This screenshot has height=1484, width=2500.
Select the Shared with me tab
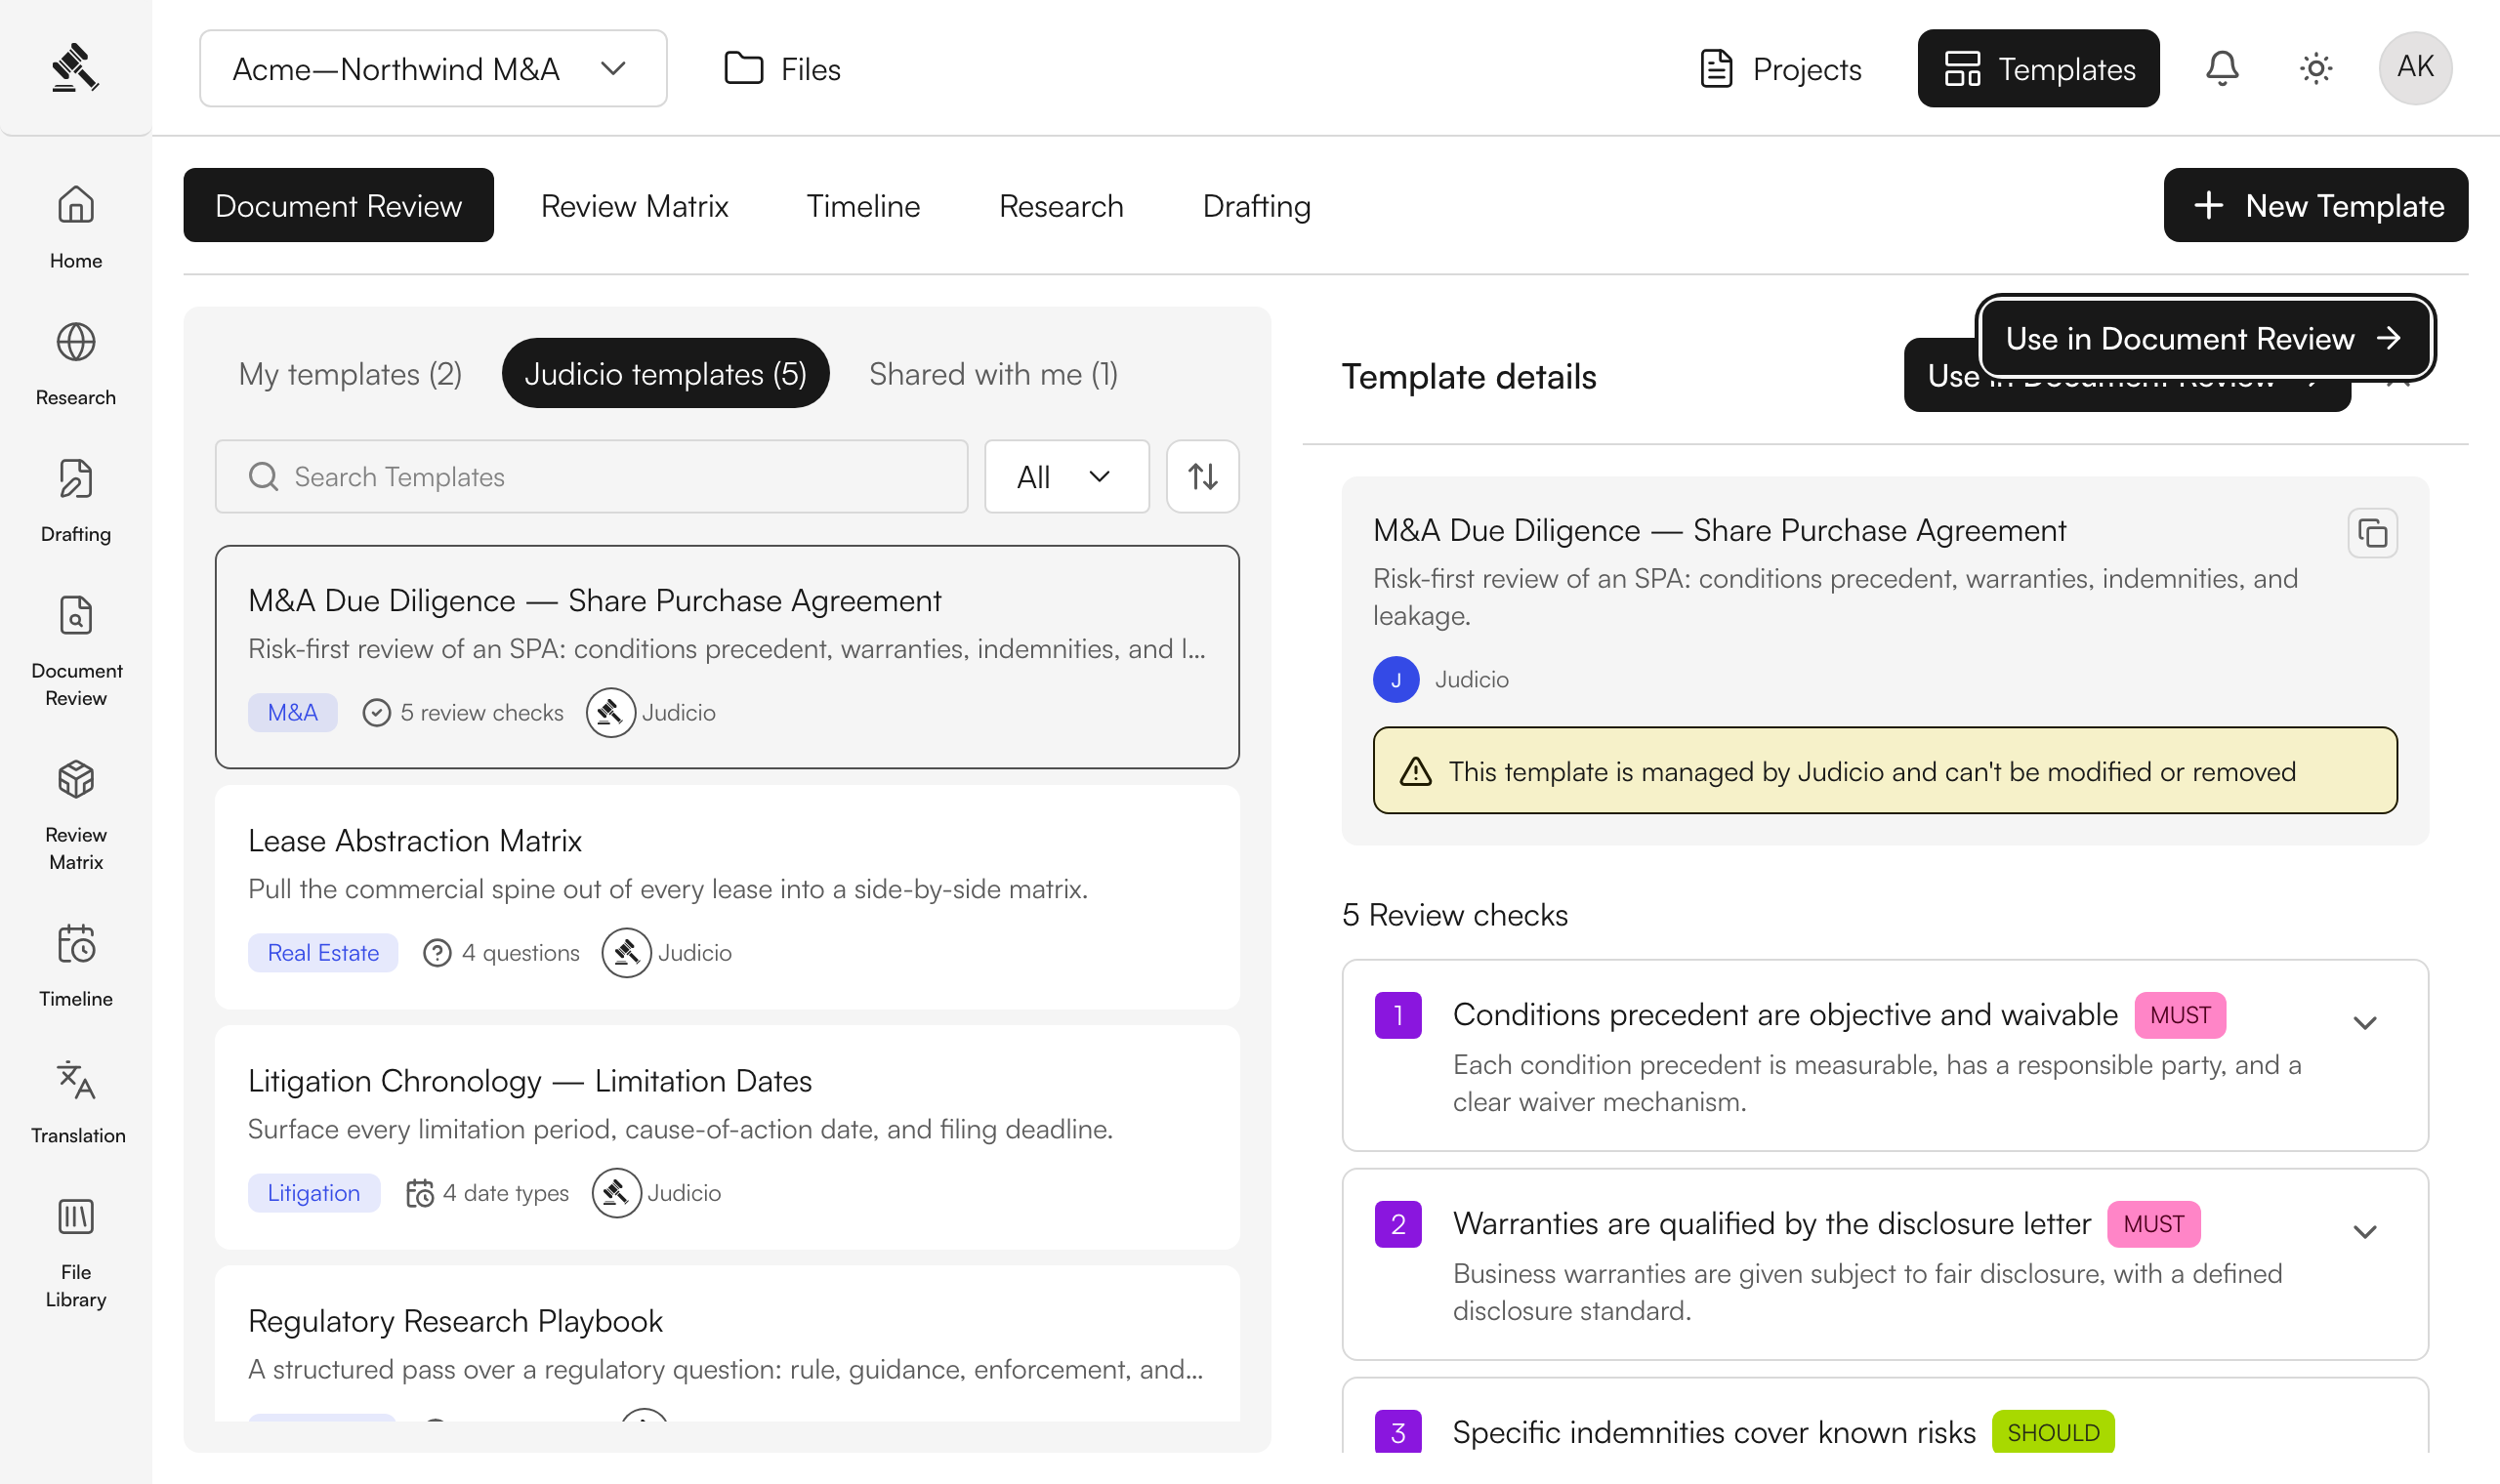click(993, 373)
